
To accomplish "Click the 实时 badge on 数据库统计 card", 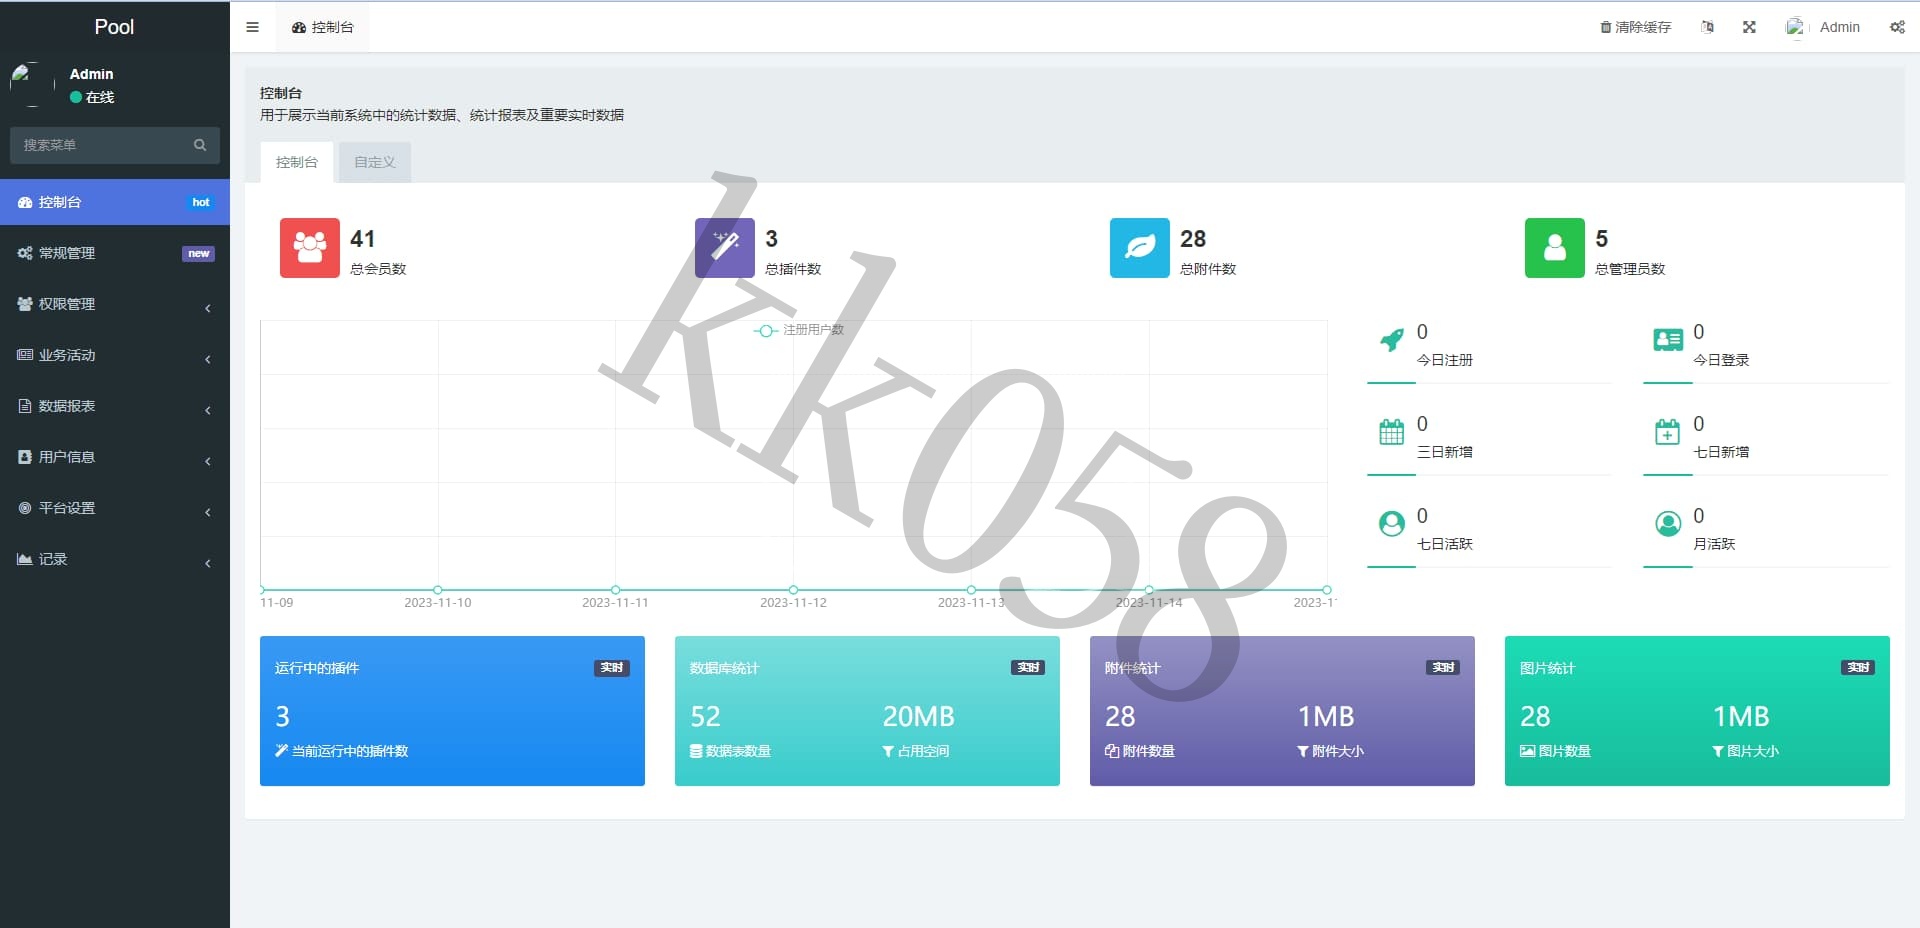I will pos(1028,667).
